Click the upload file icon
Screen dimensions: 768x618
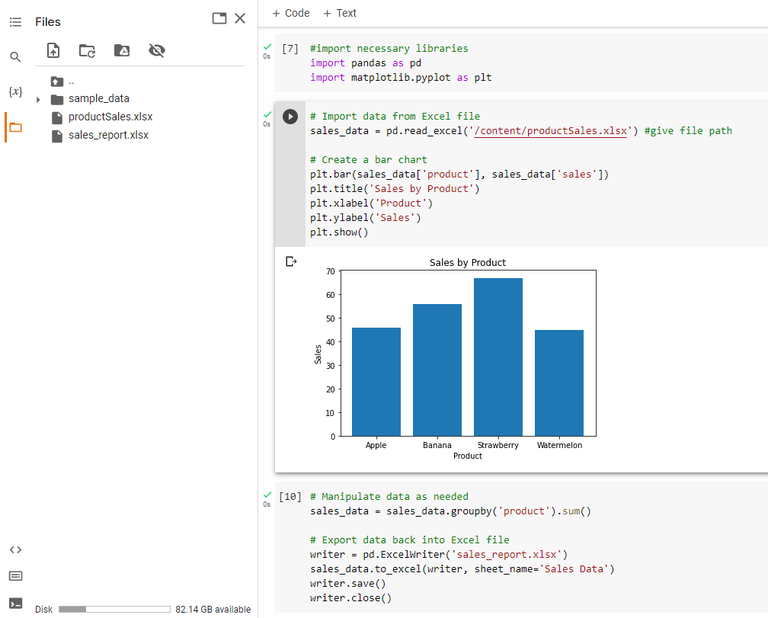pos(54,50)
